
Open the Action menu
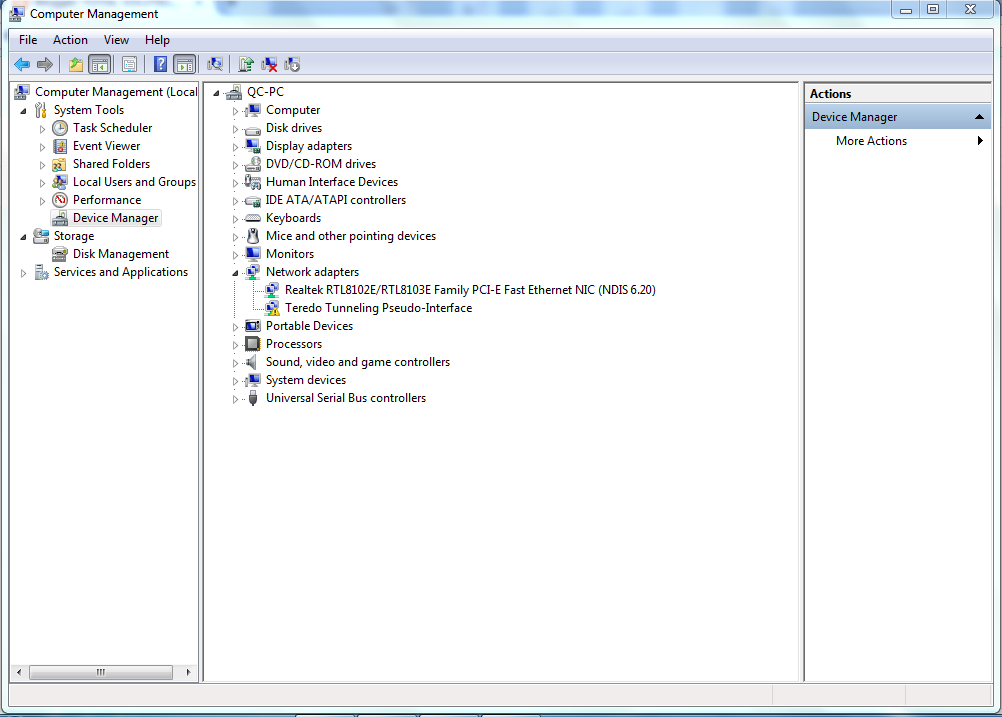click(x=70, y=40)
